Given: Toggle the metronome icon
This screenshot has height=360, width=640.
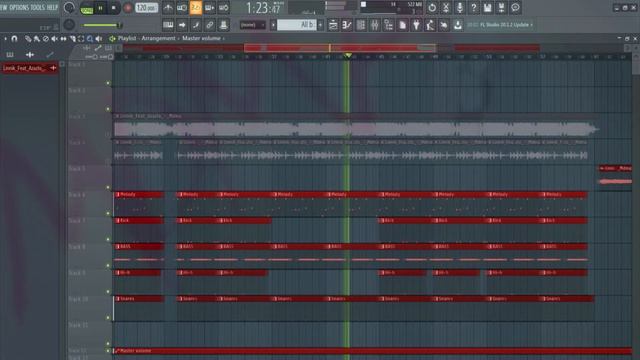Looking at the screenshot, I should 168,7.
